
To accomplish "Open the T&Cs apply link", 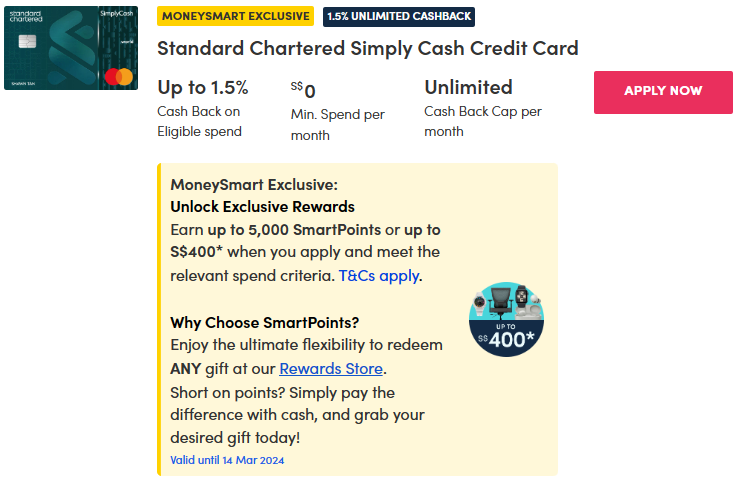I will pyautogui.click(x=379, y=275).
